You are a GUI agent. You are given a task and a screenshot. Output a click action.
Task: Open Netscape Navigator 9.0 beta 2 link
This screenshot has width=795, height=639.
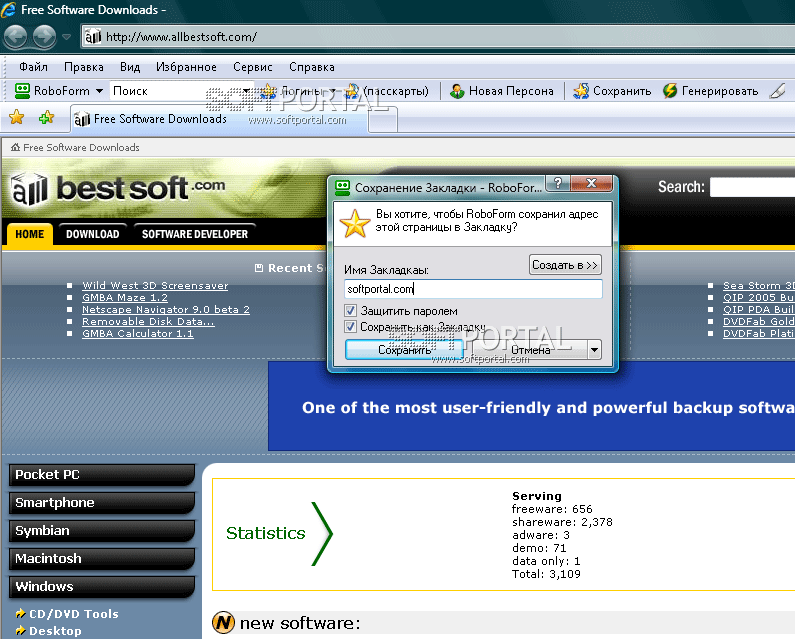(x=166, y=309)
